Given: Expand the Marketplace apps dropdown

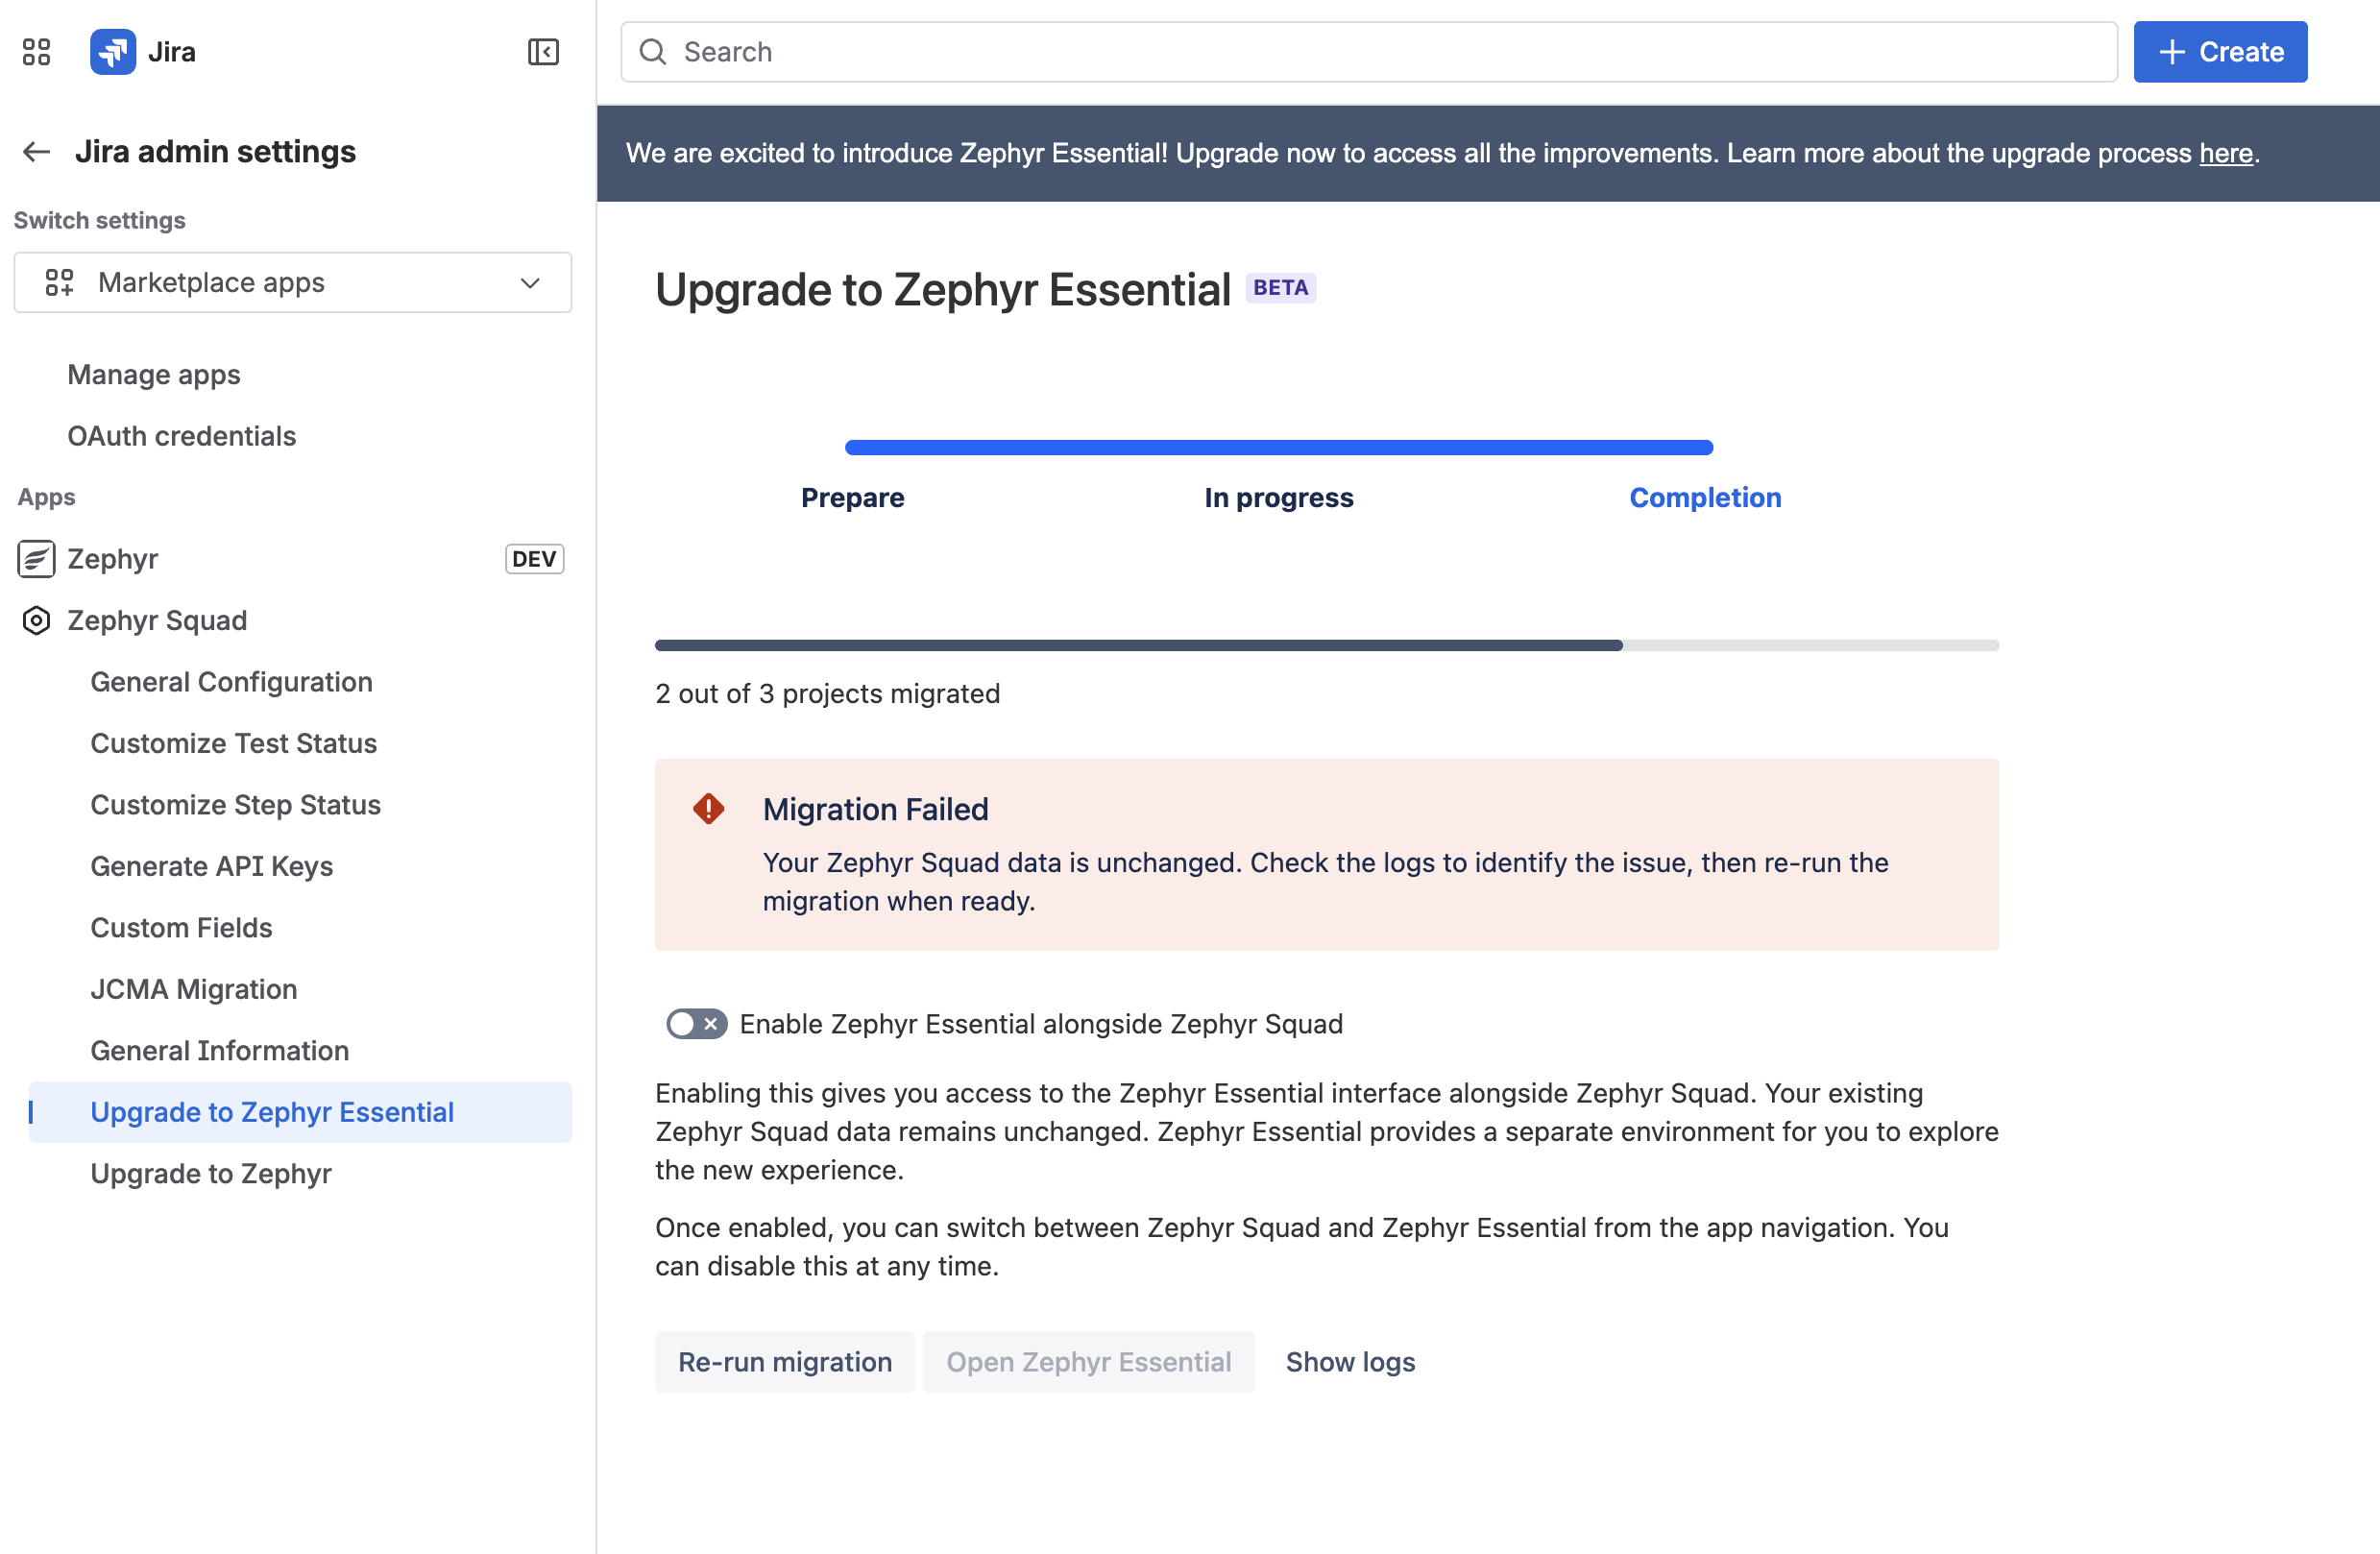Looking at the screenshot, I should pos(293,283).
